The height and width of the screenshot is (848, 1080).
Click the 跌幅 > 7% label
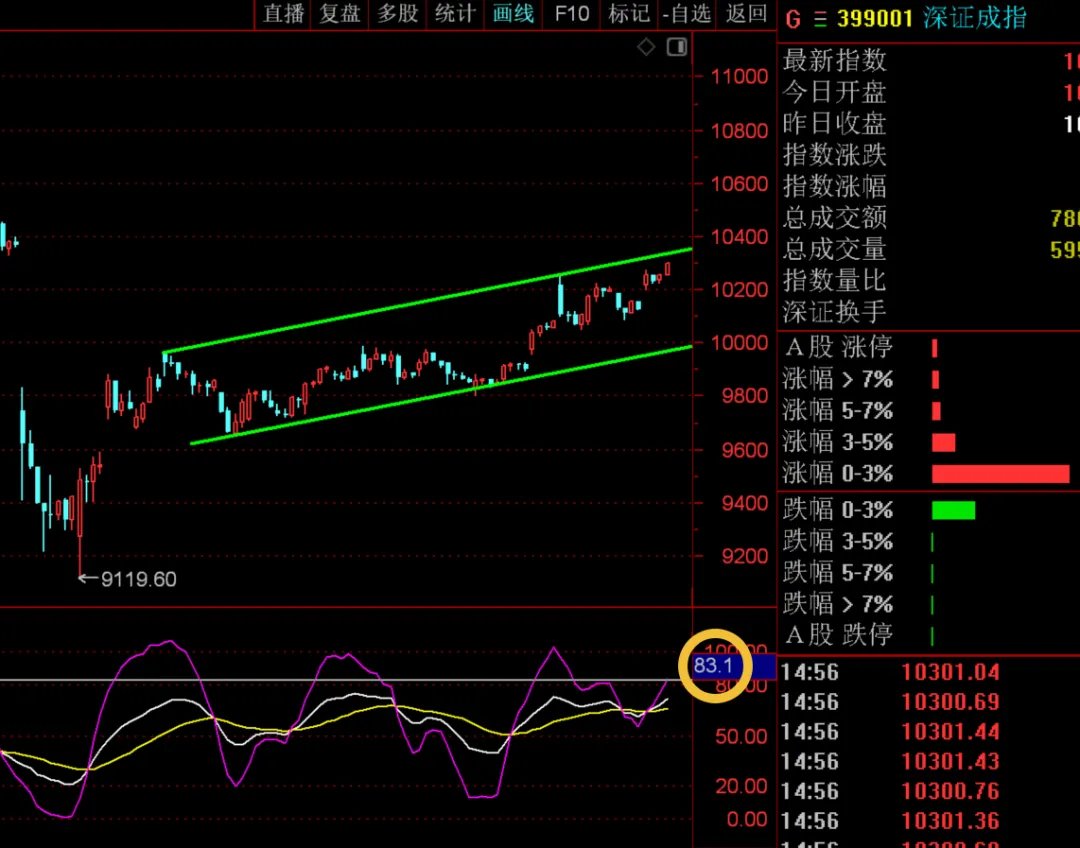point(838,604)
